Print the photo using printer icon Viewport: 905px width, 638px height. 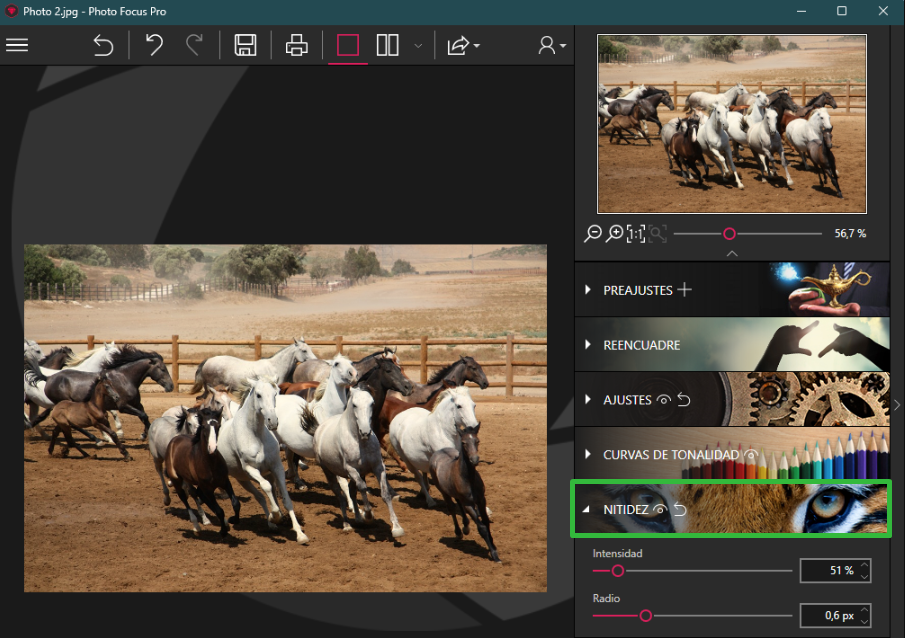[x=297, y=45]
